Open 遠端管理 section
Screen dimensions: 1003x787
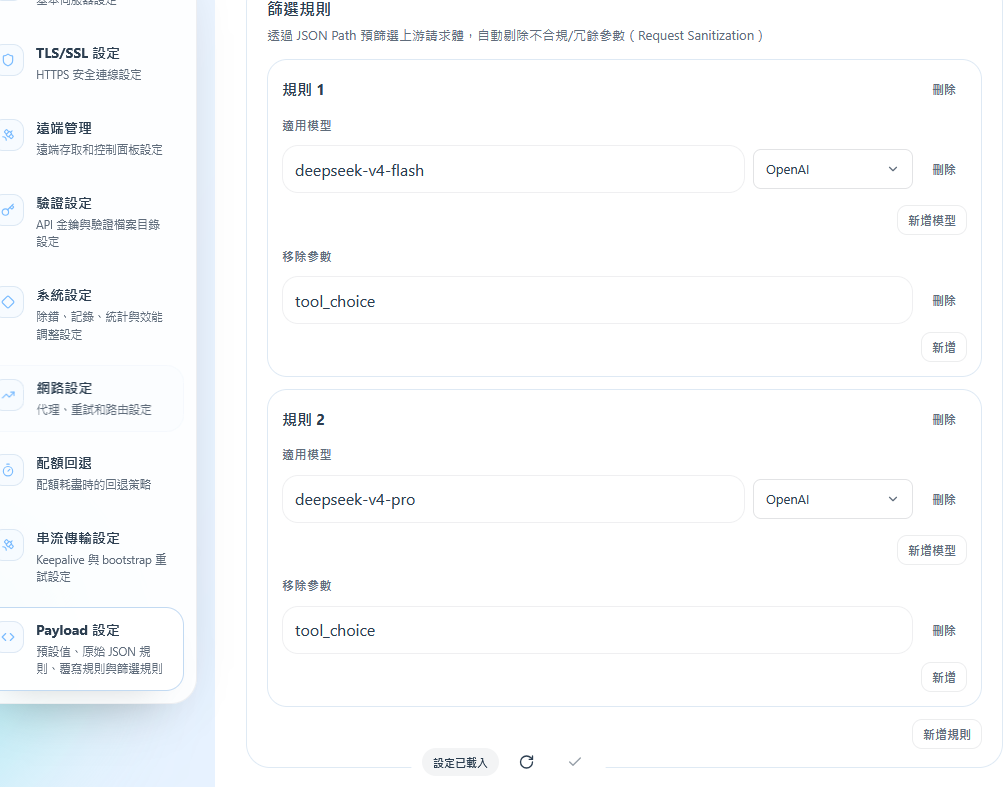point(91,138)
